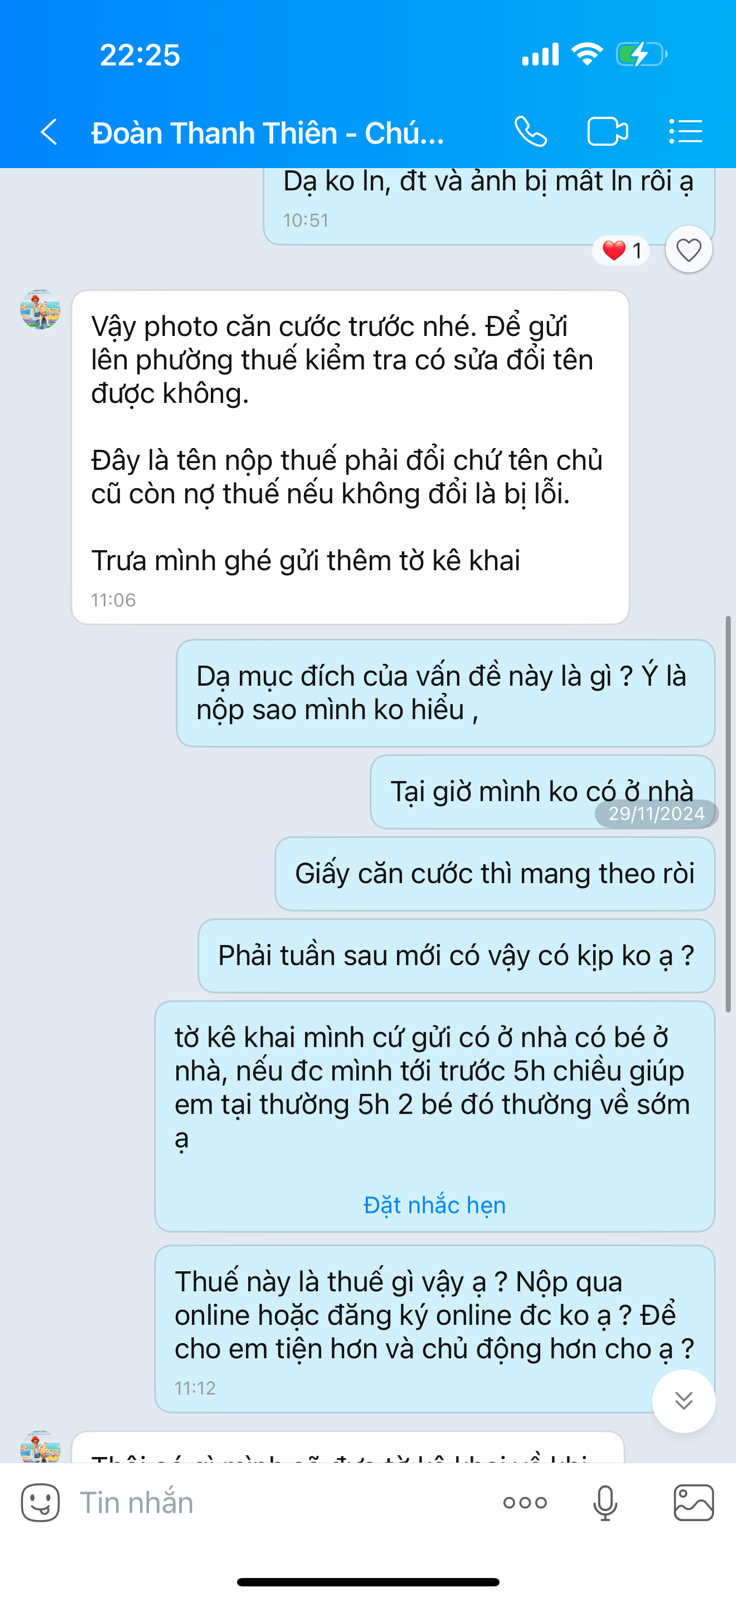
Task: Tap the Đặt nhắc hẹn link
Action: (435, 1205)
